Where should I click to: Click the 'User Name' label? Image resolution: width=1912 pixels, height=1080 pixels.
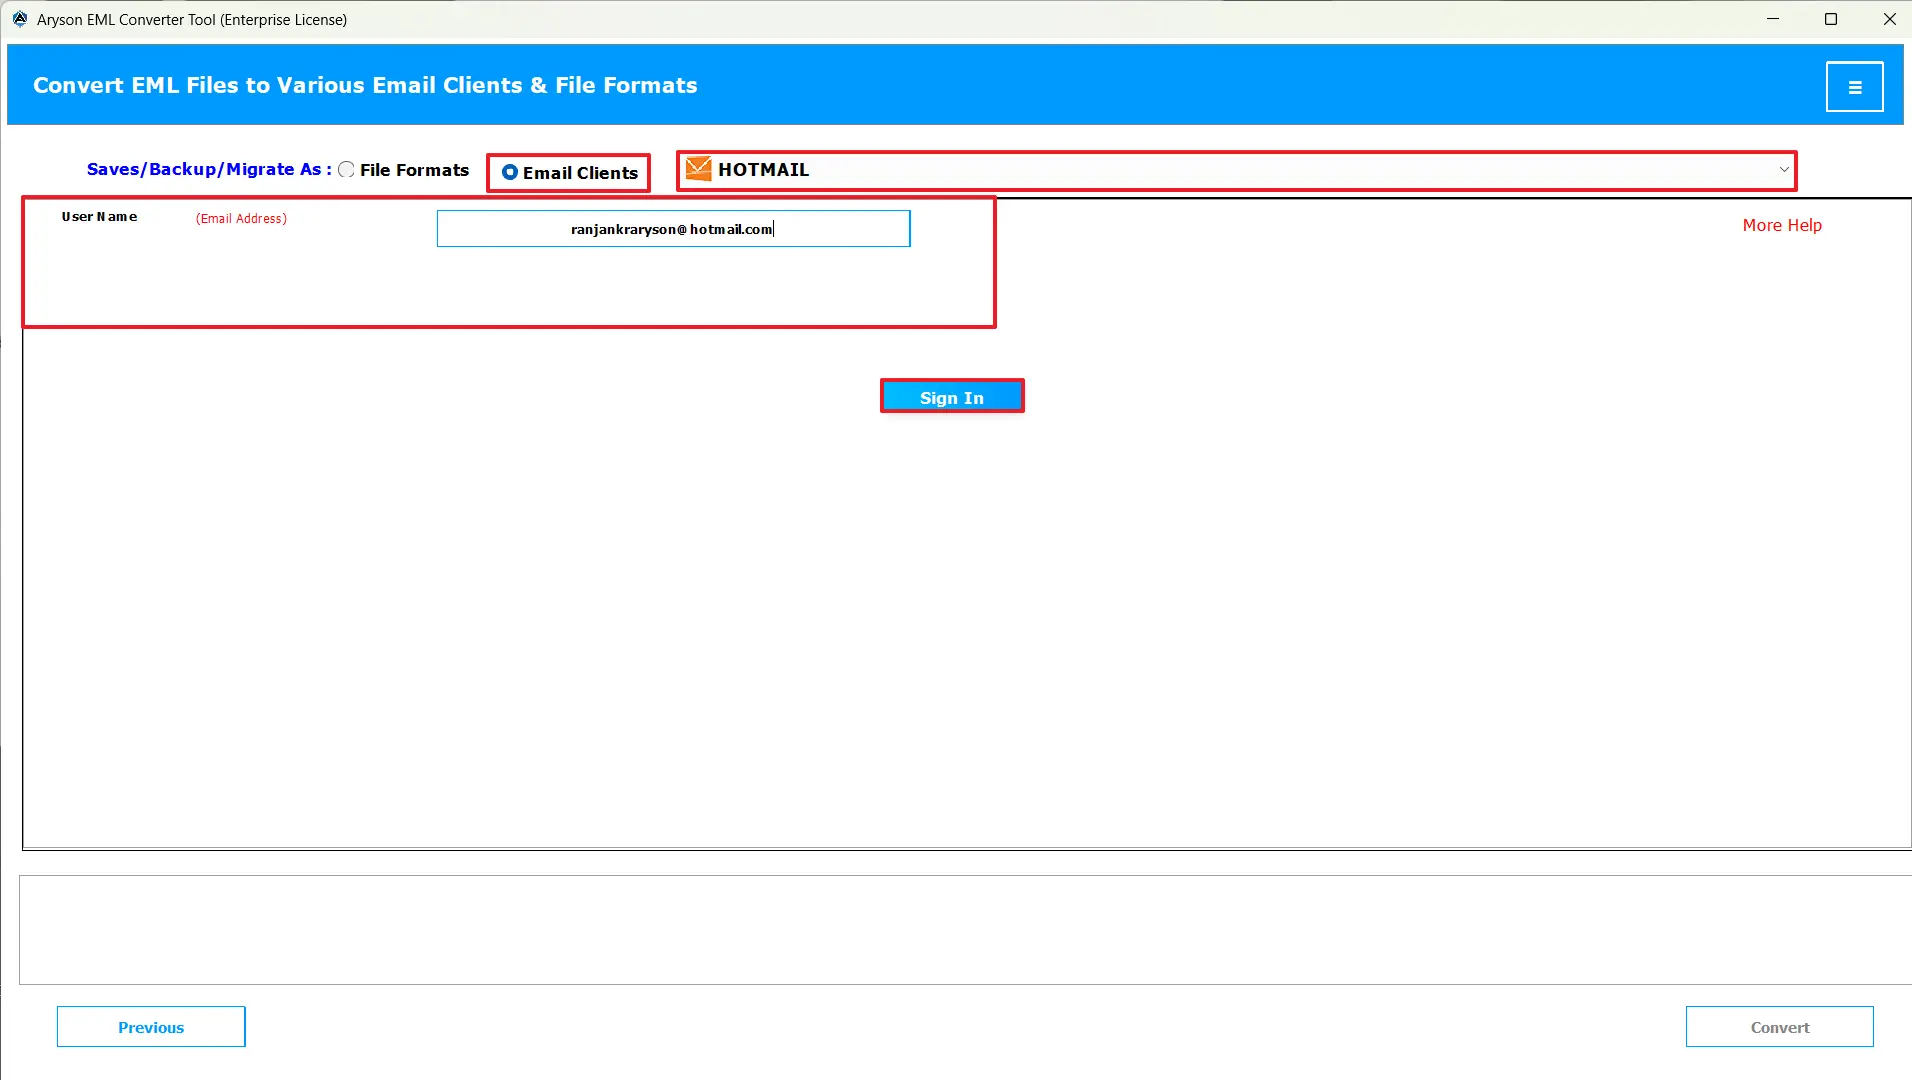99,216
